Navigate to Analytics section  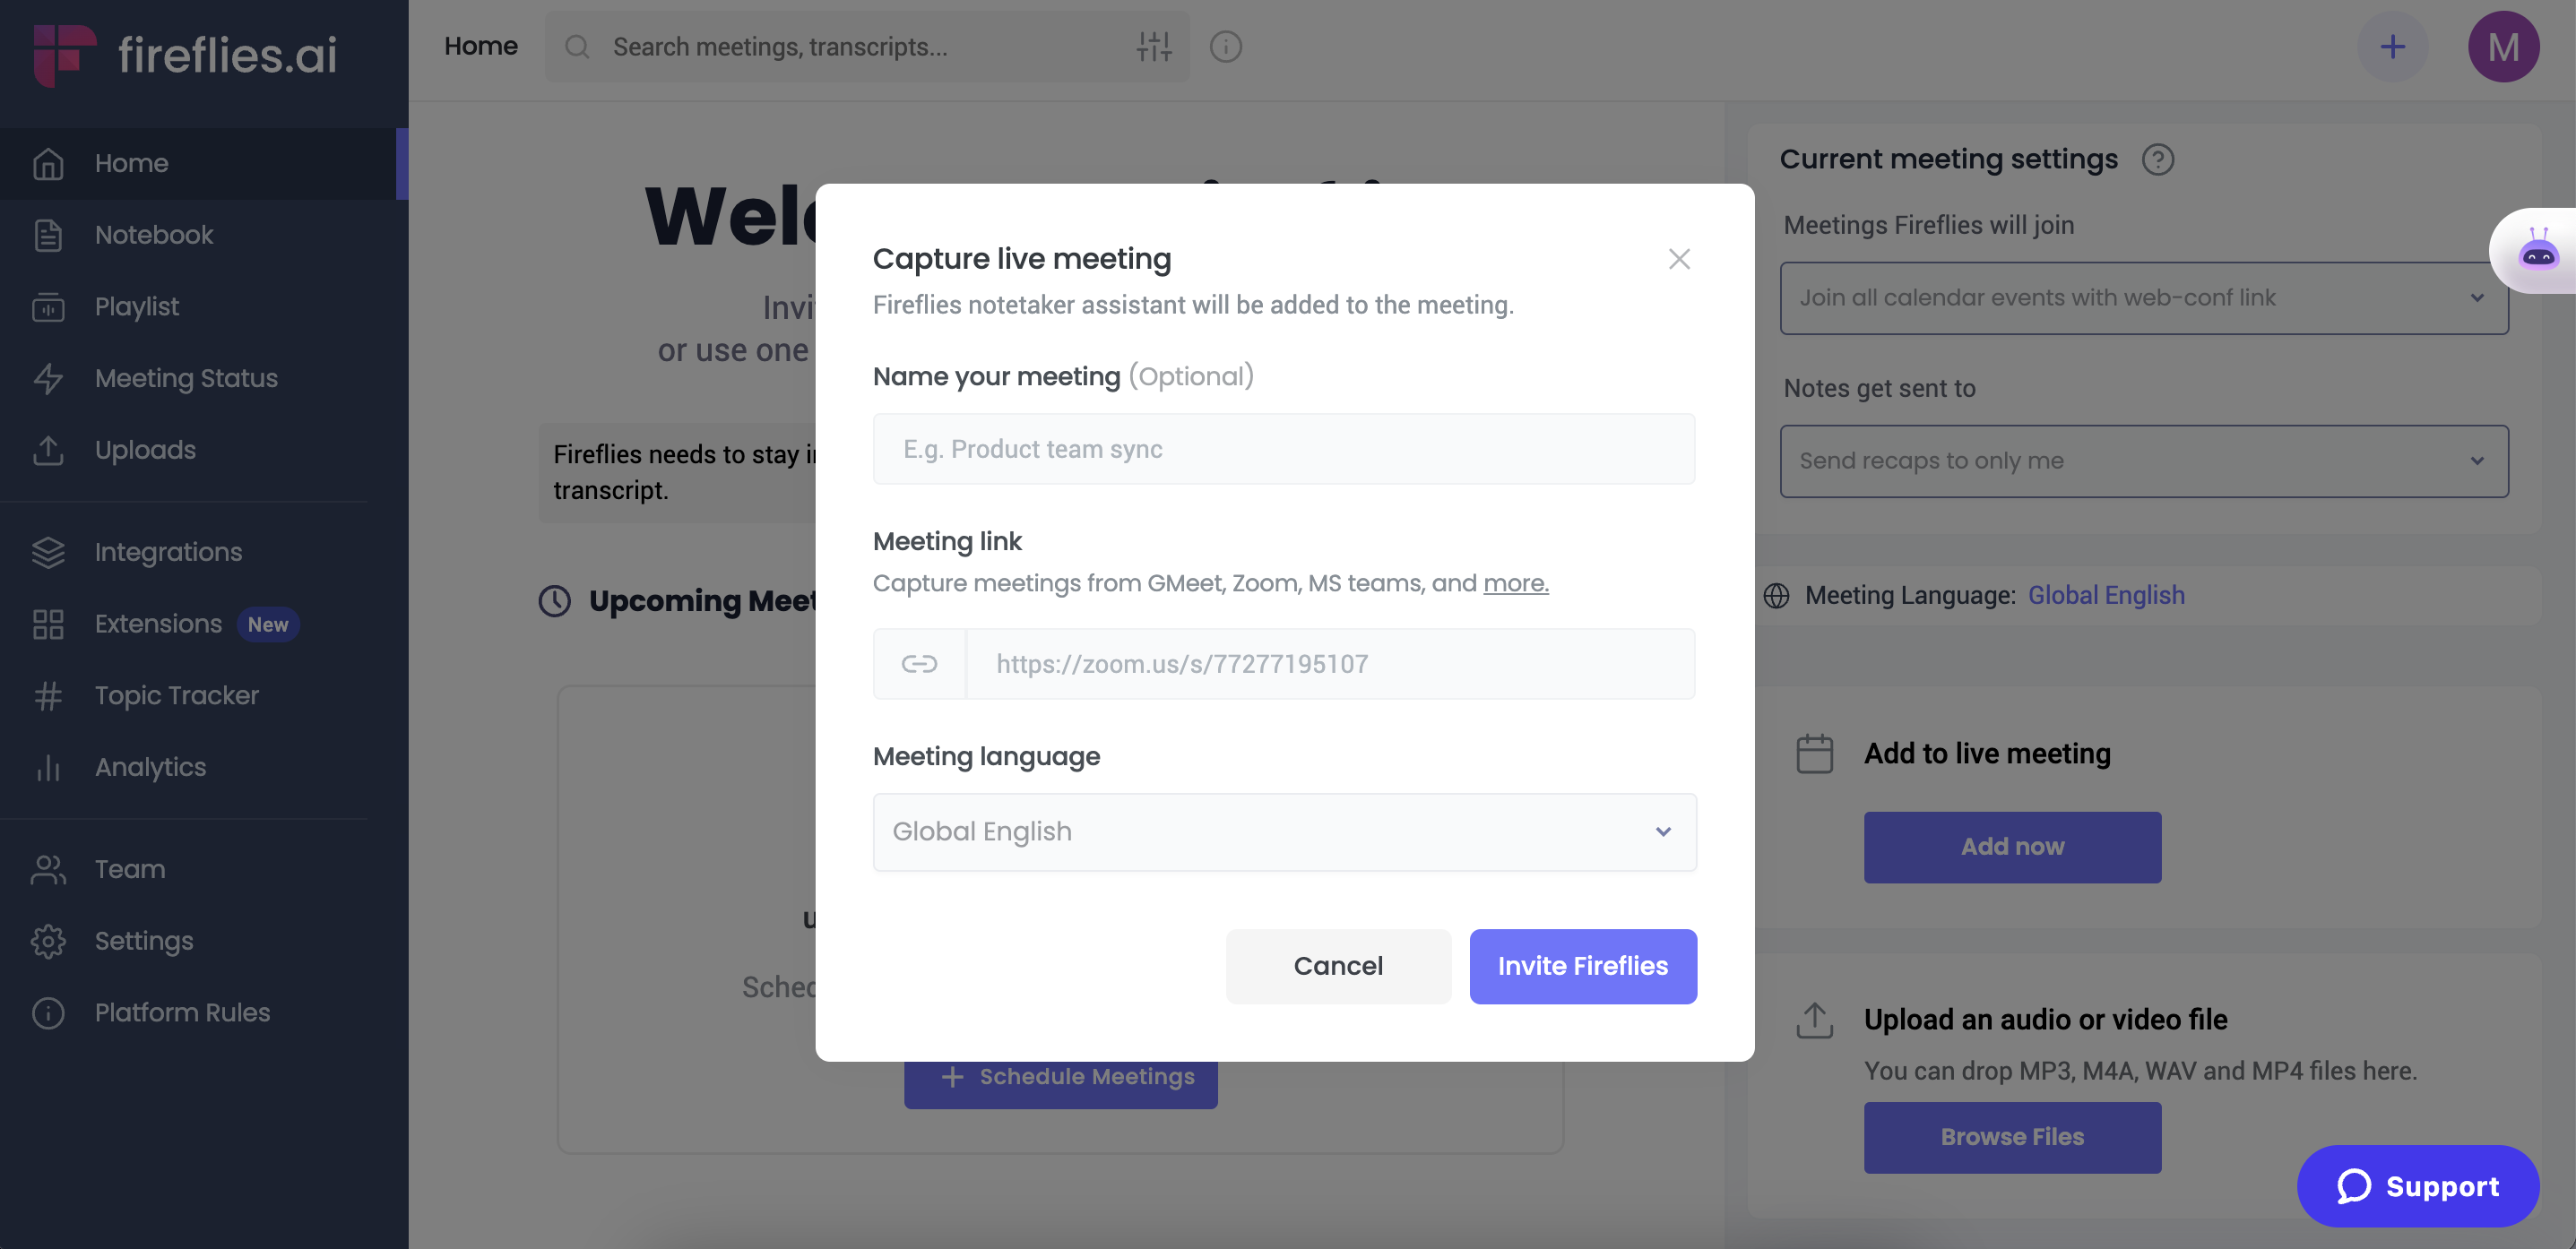pyautogui.click(x=150, y=766)
